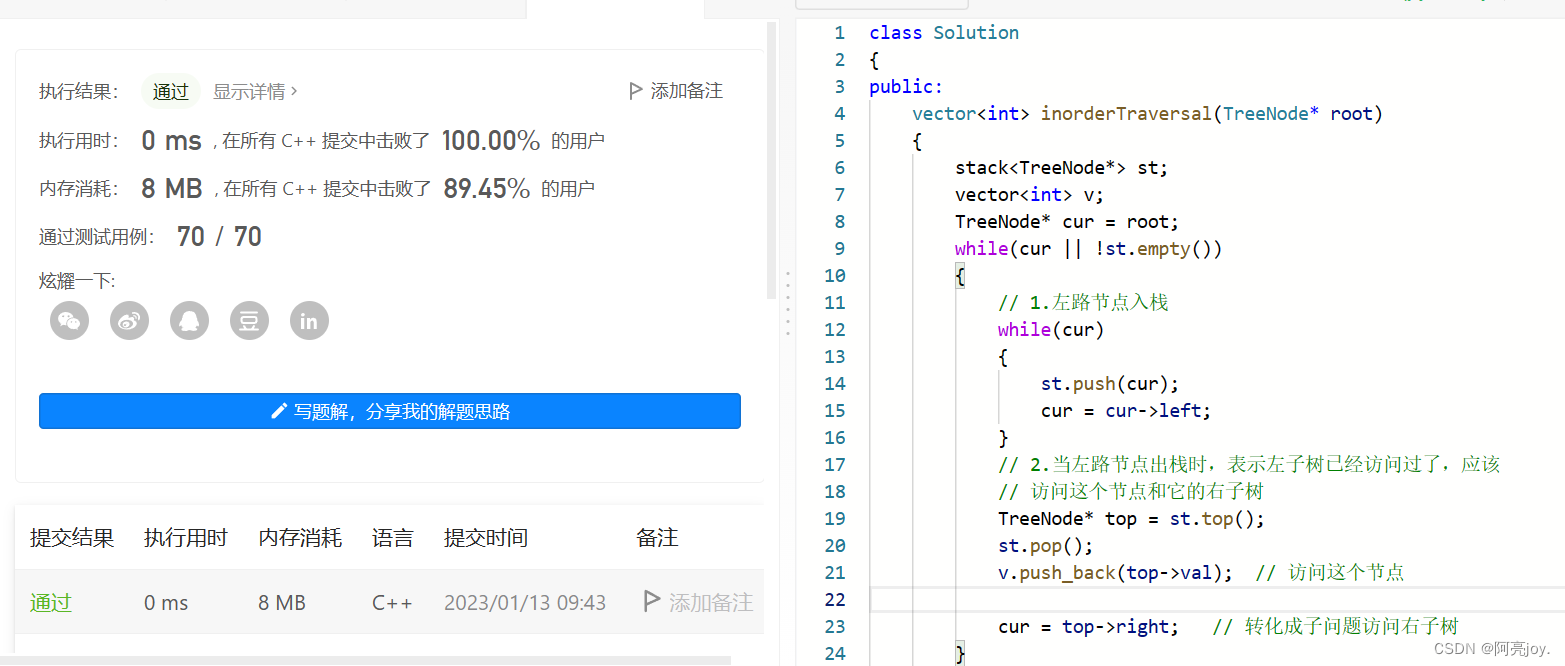Share result via Douban icon
The height and width of the screenshot is (666, 1565).
pos(249,321)
